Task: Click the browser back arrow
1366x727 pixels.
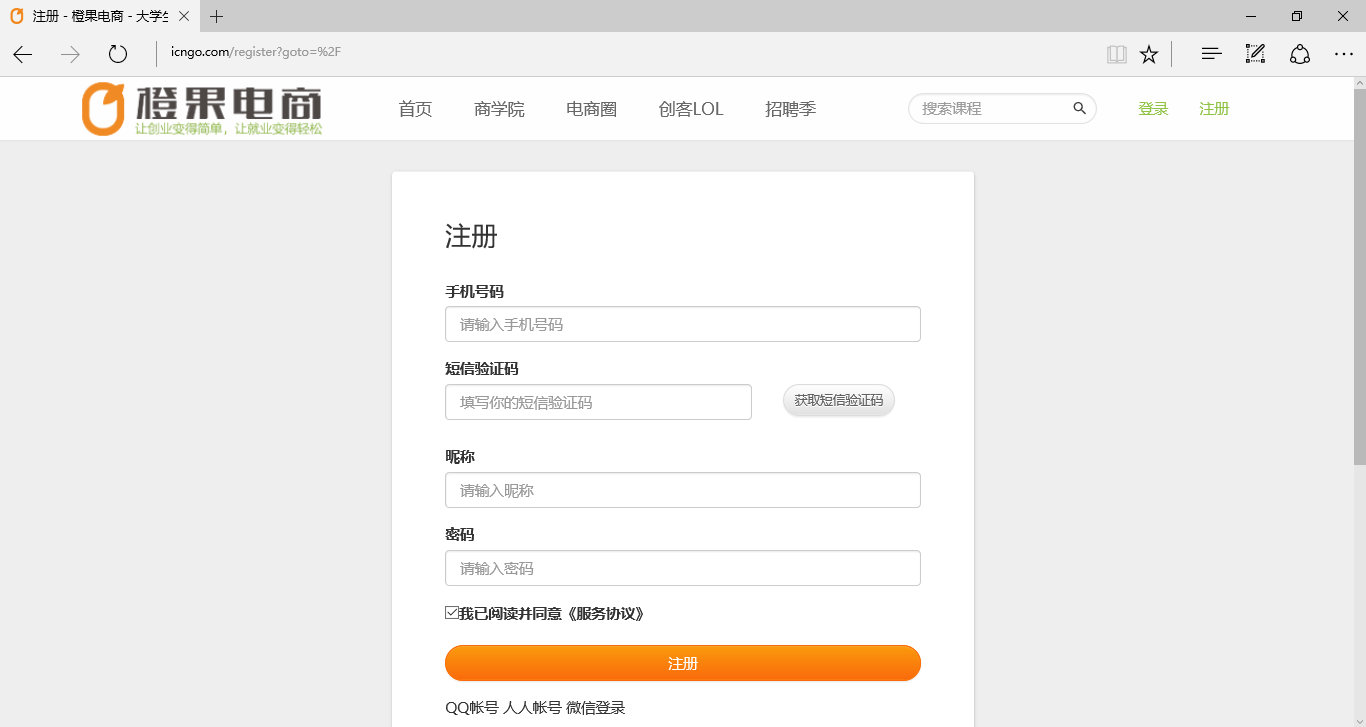Action: pyautogui.click(x=23, y=54)
